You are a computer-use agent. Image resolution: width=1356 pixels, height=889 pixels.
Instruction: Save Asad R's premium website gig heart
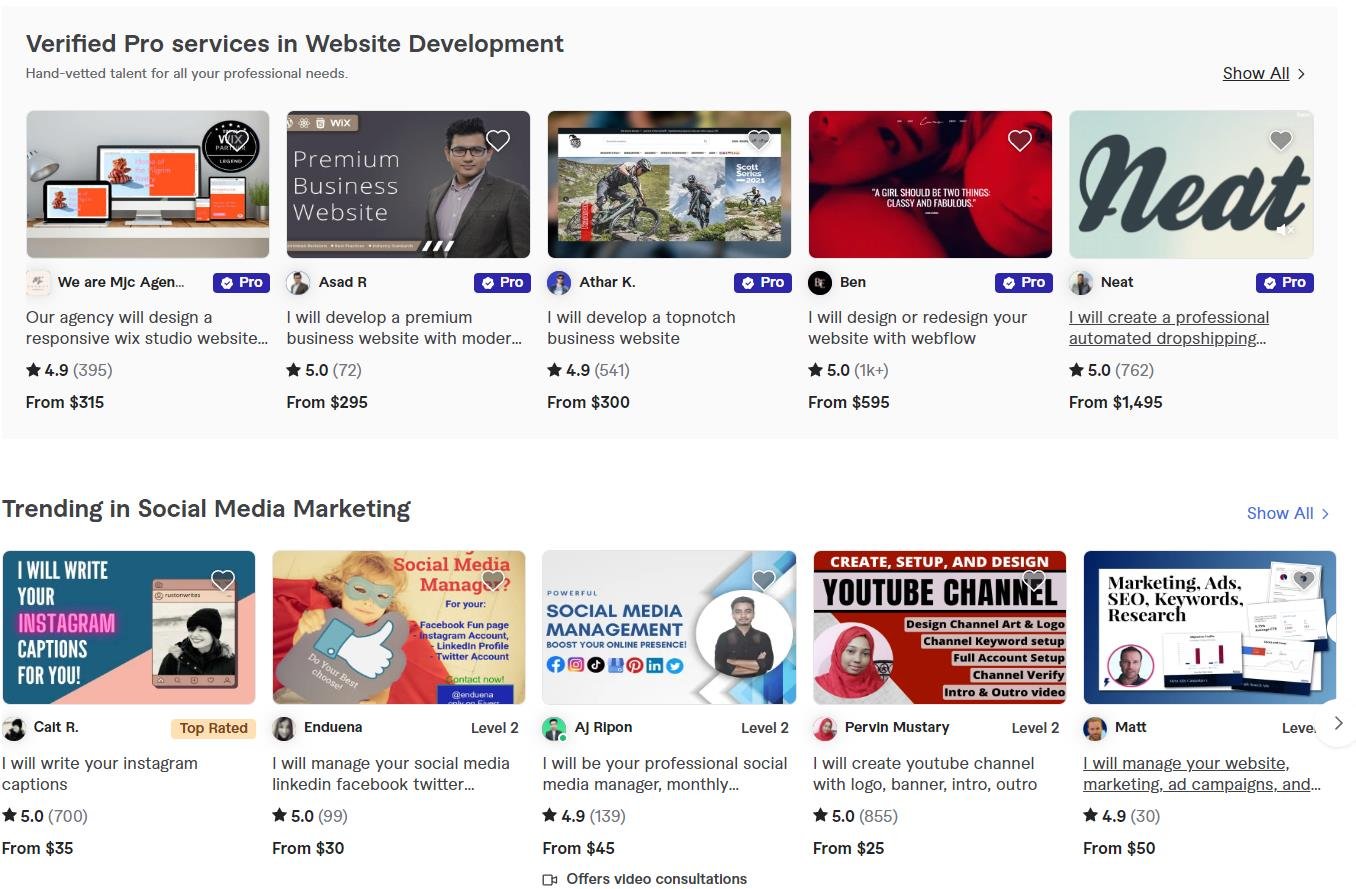pyautogui.click(x=498, y=140)
